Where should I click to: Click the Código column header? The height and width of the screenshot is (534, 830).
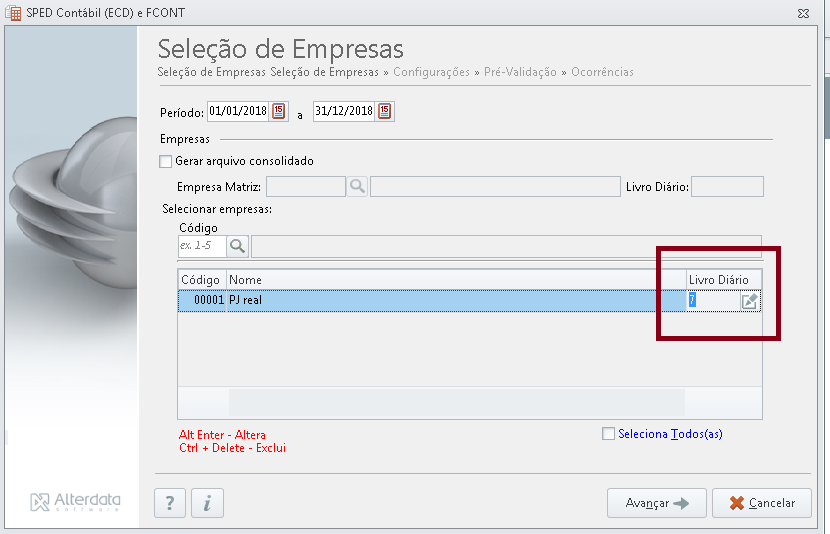click(202, 280)
